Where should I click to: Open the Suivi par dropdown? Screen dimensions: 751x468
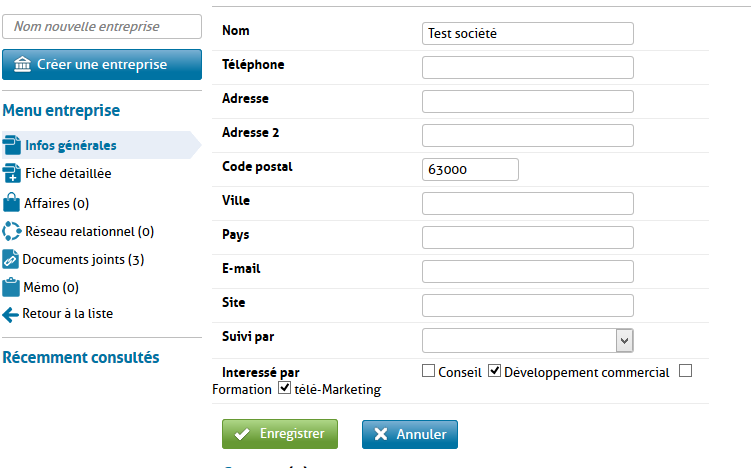click(x=624, y=340)
